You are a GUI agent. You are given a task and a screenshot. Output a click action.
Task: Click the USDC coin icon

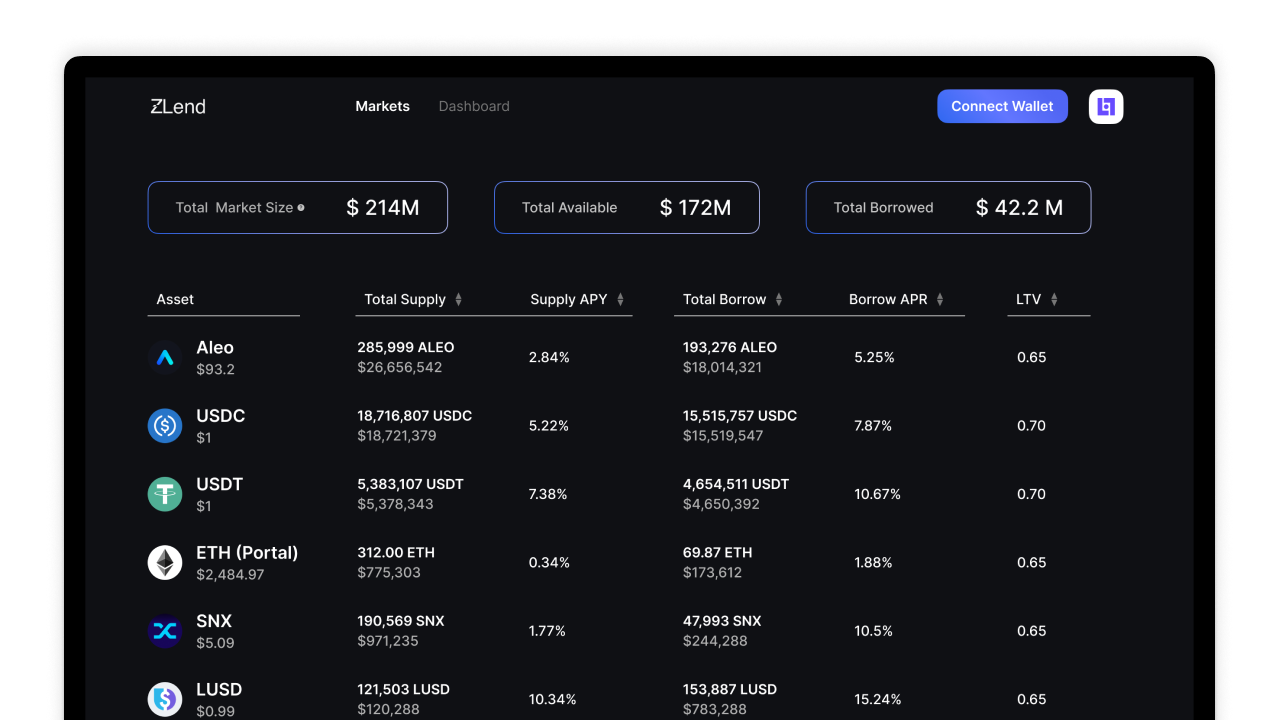(x=165, y=426)
